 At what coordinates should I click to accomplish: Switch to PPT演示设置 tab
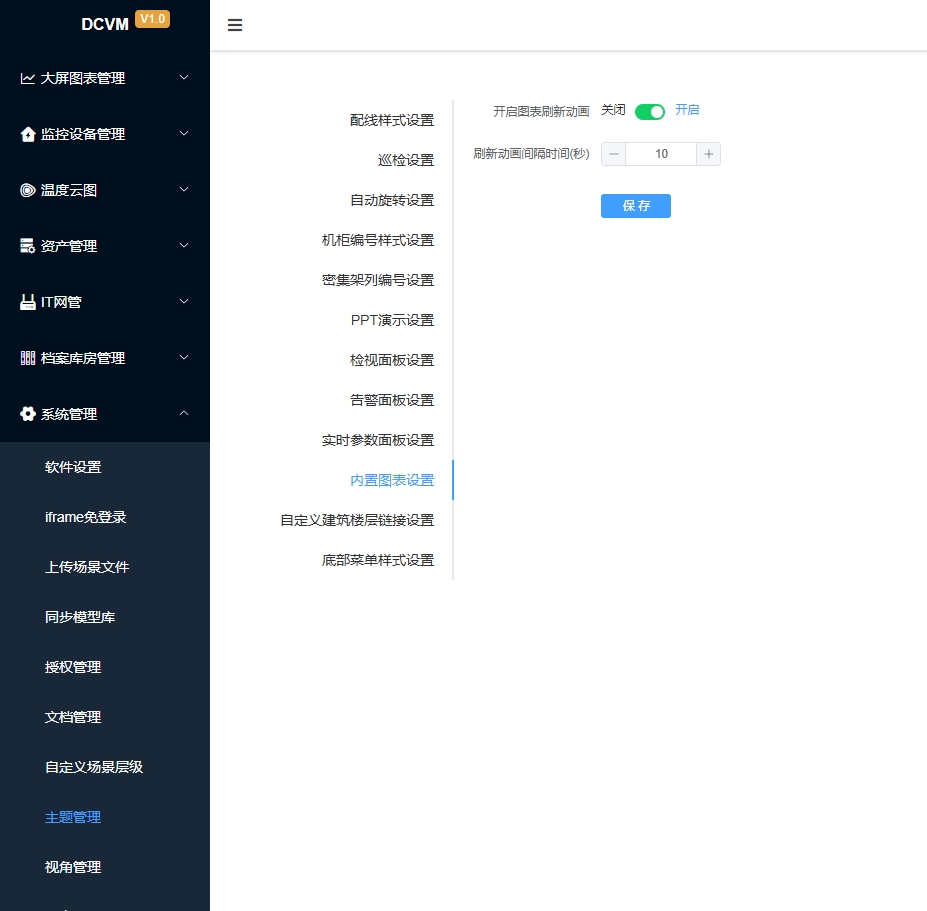click(x=392, y=320)
